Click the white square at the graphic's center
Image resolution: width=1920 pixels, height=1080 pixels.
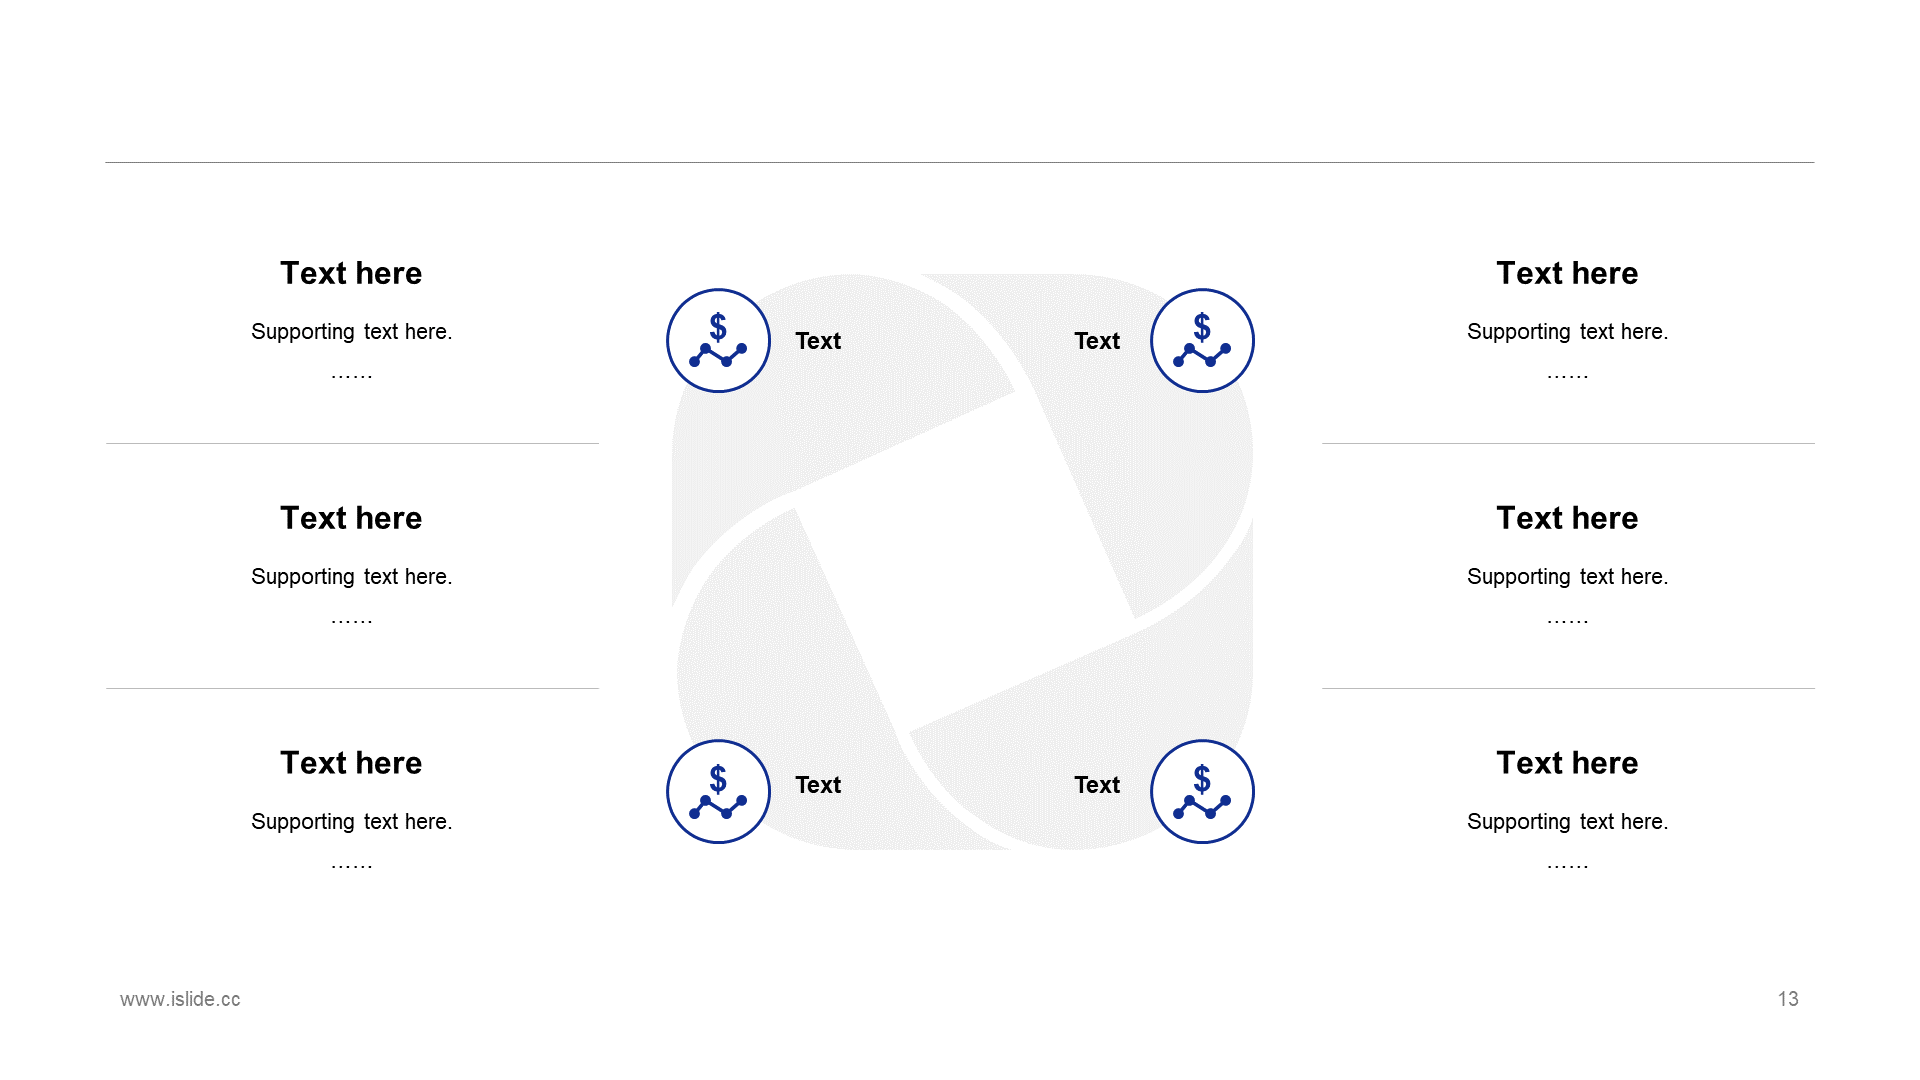pyautogui.click(x=963, y=562)
